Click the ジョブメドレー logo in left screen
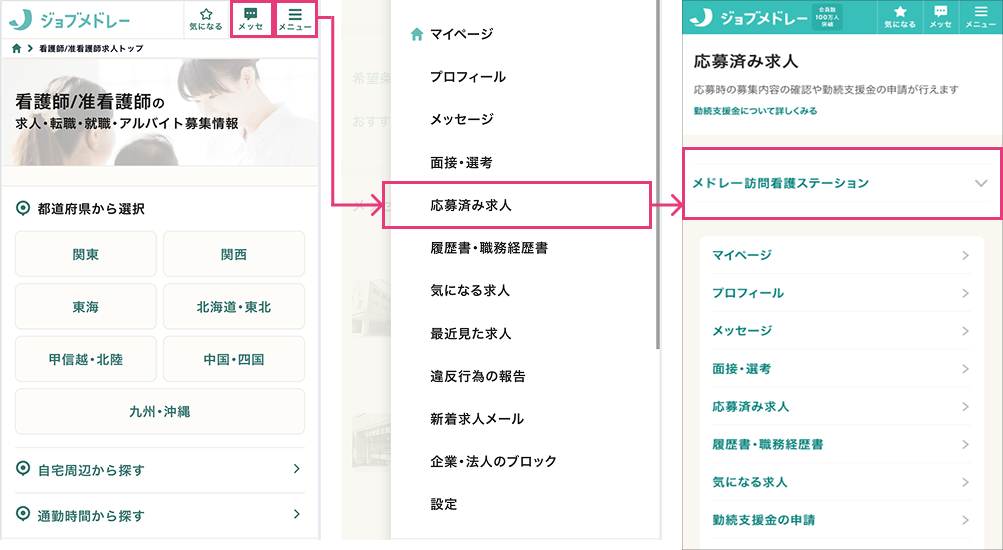 coord(70,20)
